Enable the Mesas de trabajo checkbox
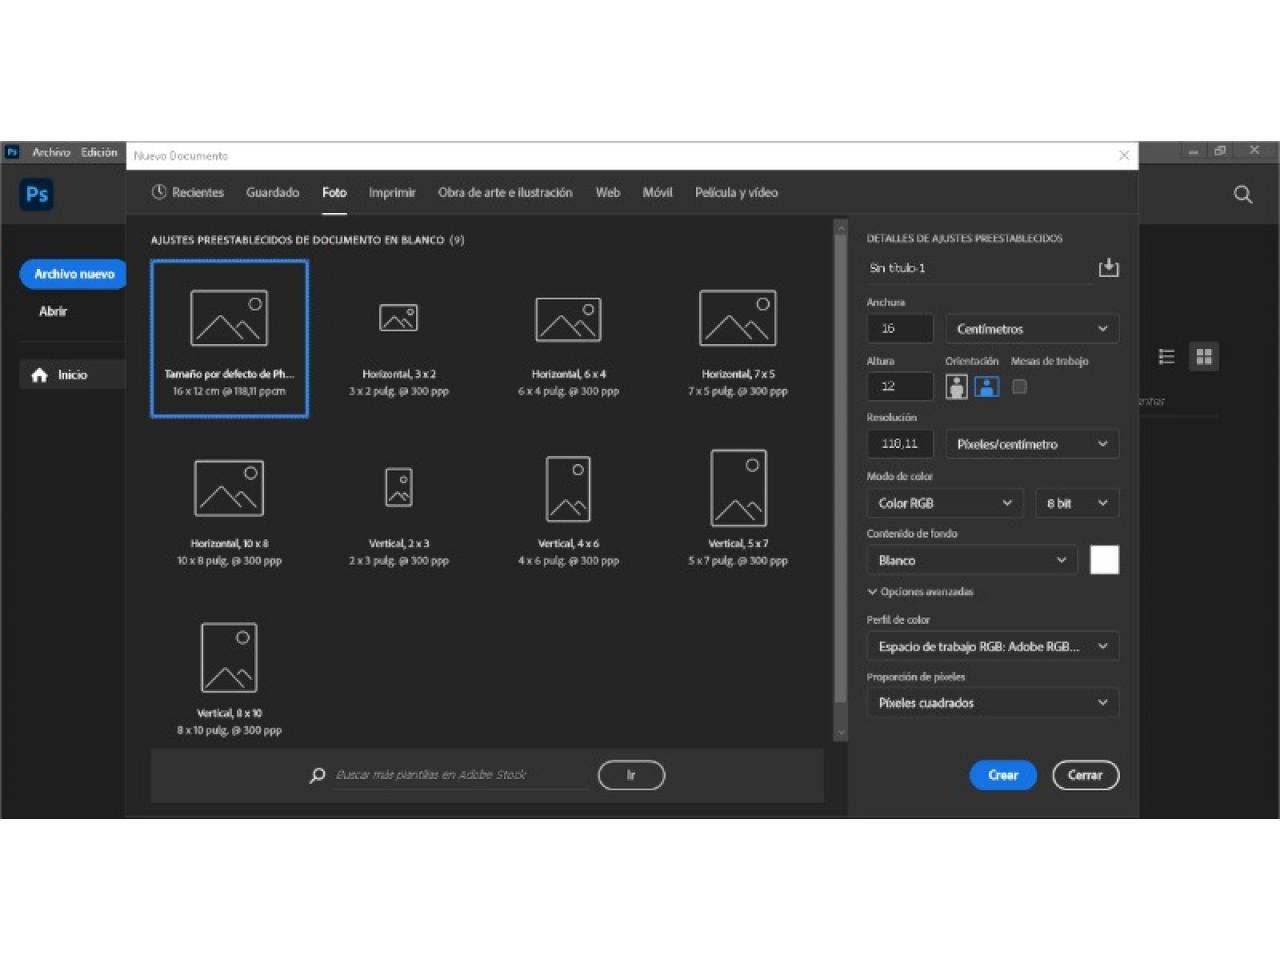 1019,386
